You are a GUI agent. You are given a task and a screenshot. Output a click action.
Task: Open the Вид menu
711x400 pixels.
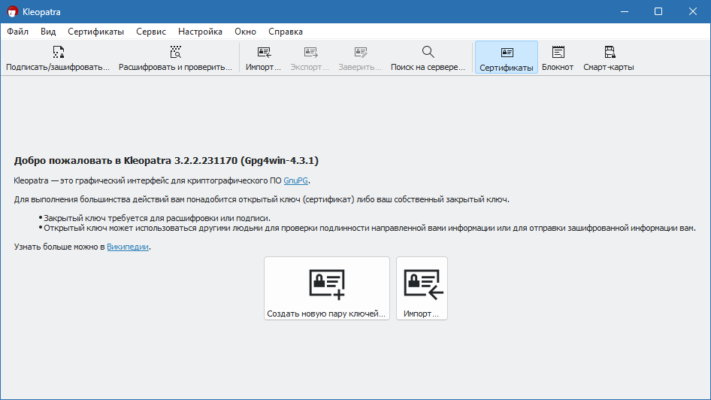48,32
